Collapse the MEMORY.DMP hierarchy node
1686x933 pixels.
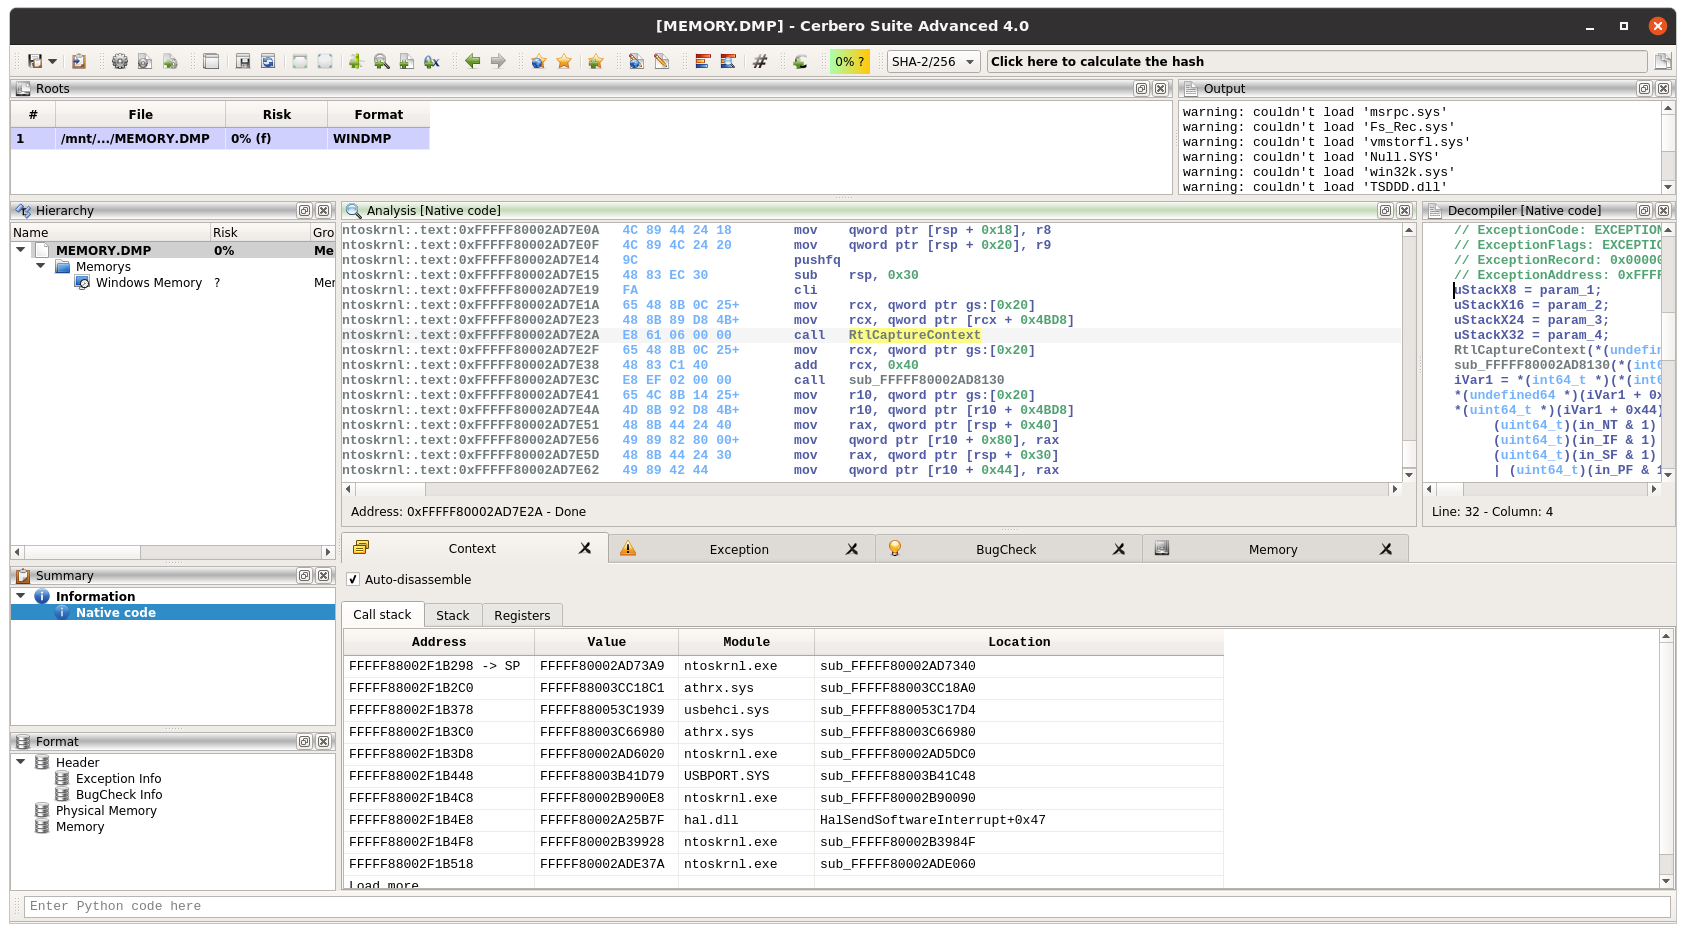(x=21, y=250)
